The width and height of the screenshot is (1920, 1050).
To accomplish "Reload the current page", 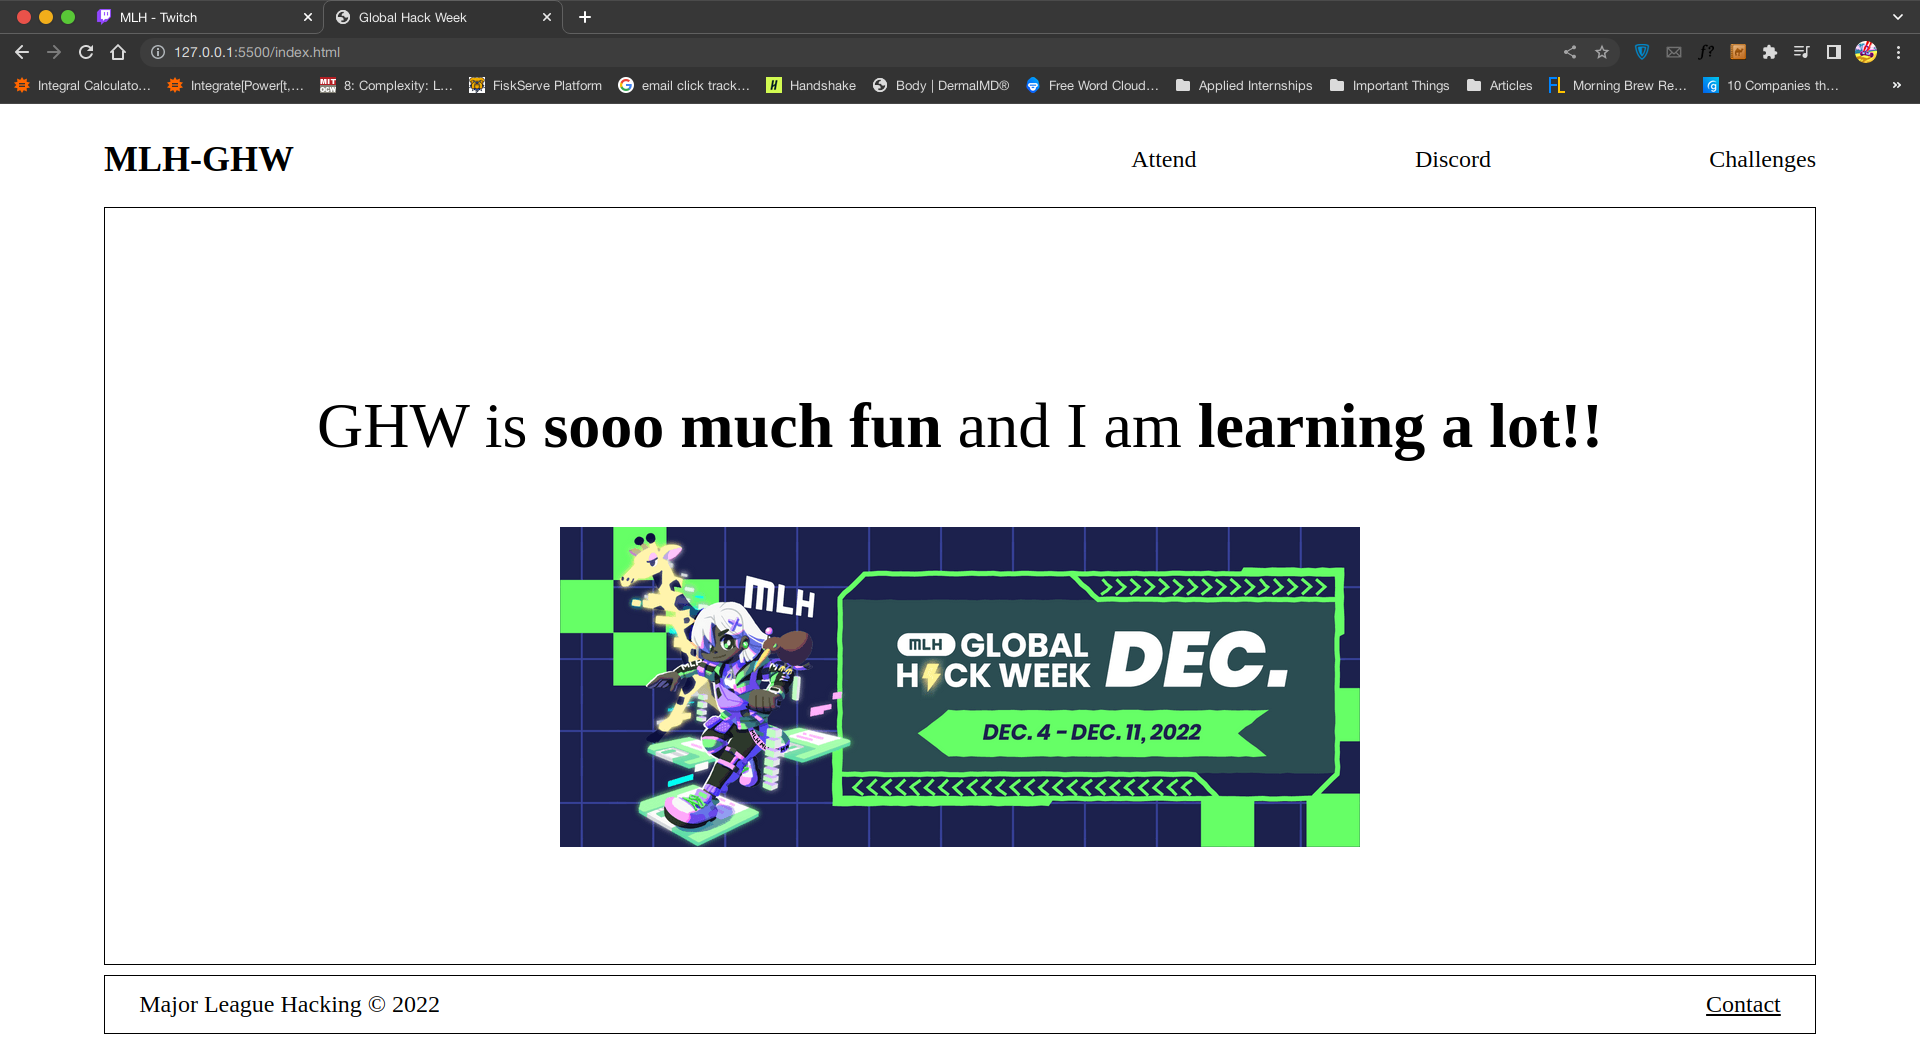I will (x=86, y=52).
